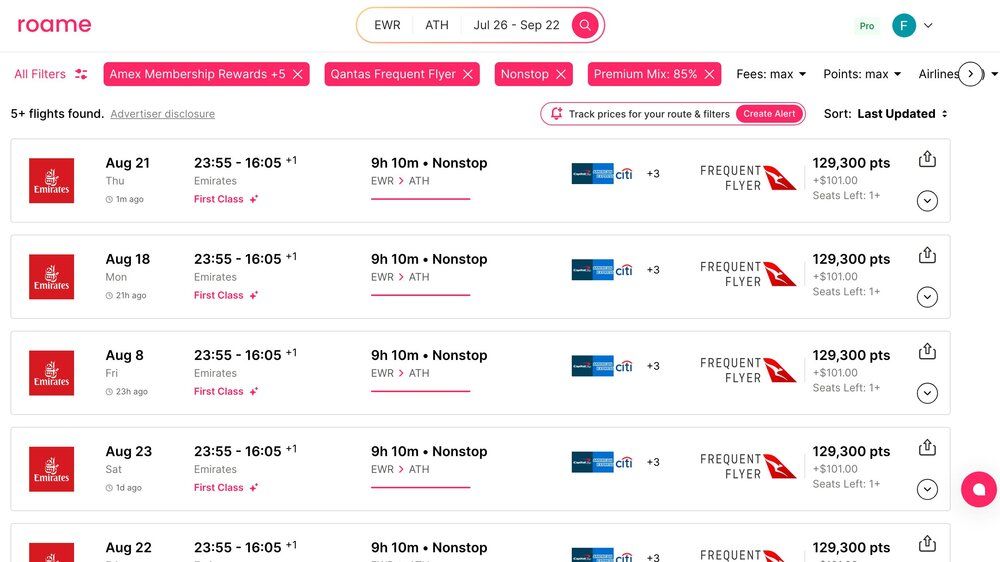This screenshot has width=1000, height=562.
Task: Open the Advertiser disclosure link
Action: point(162,114)
